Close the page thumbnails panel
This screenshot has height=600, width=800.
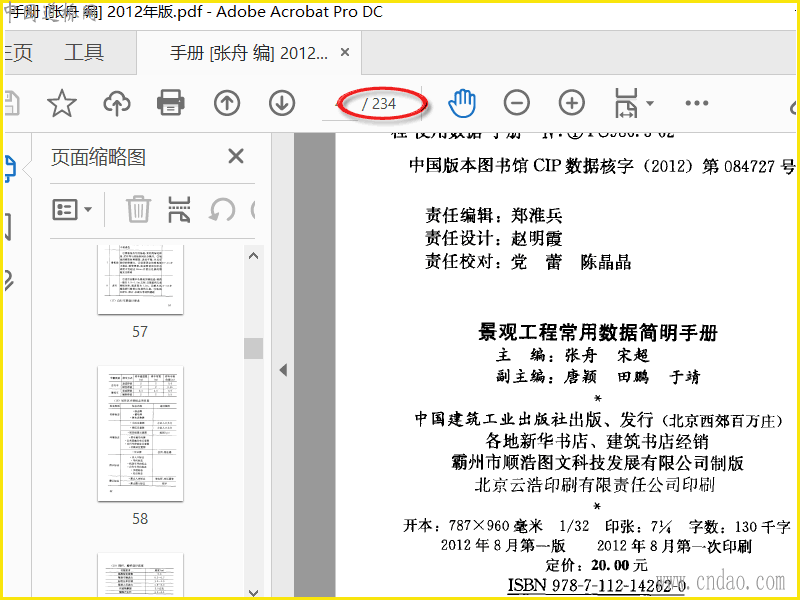pos(236,156)
